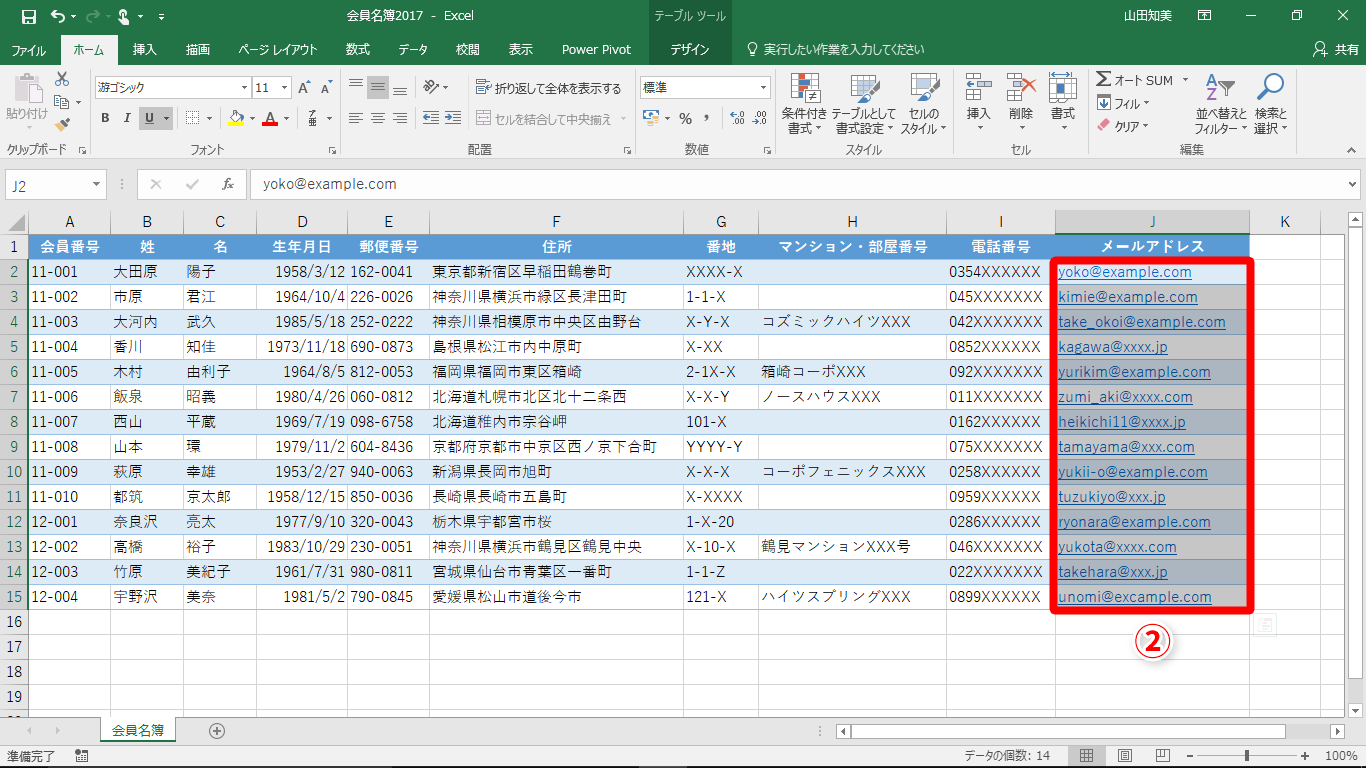
Task: Switch to the 挿入 tab
Action: point(145,49)
